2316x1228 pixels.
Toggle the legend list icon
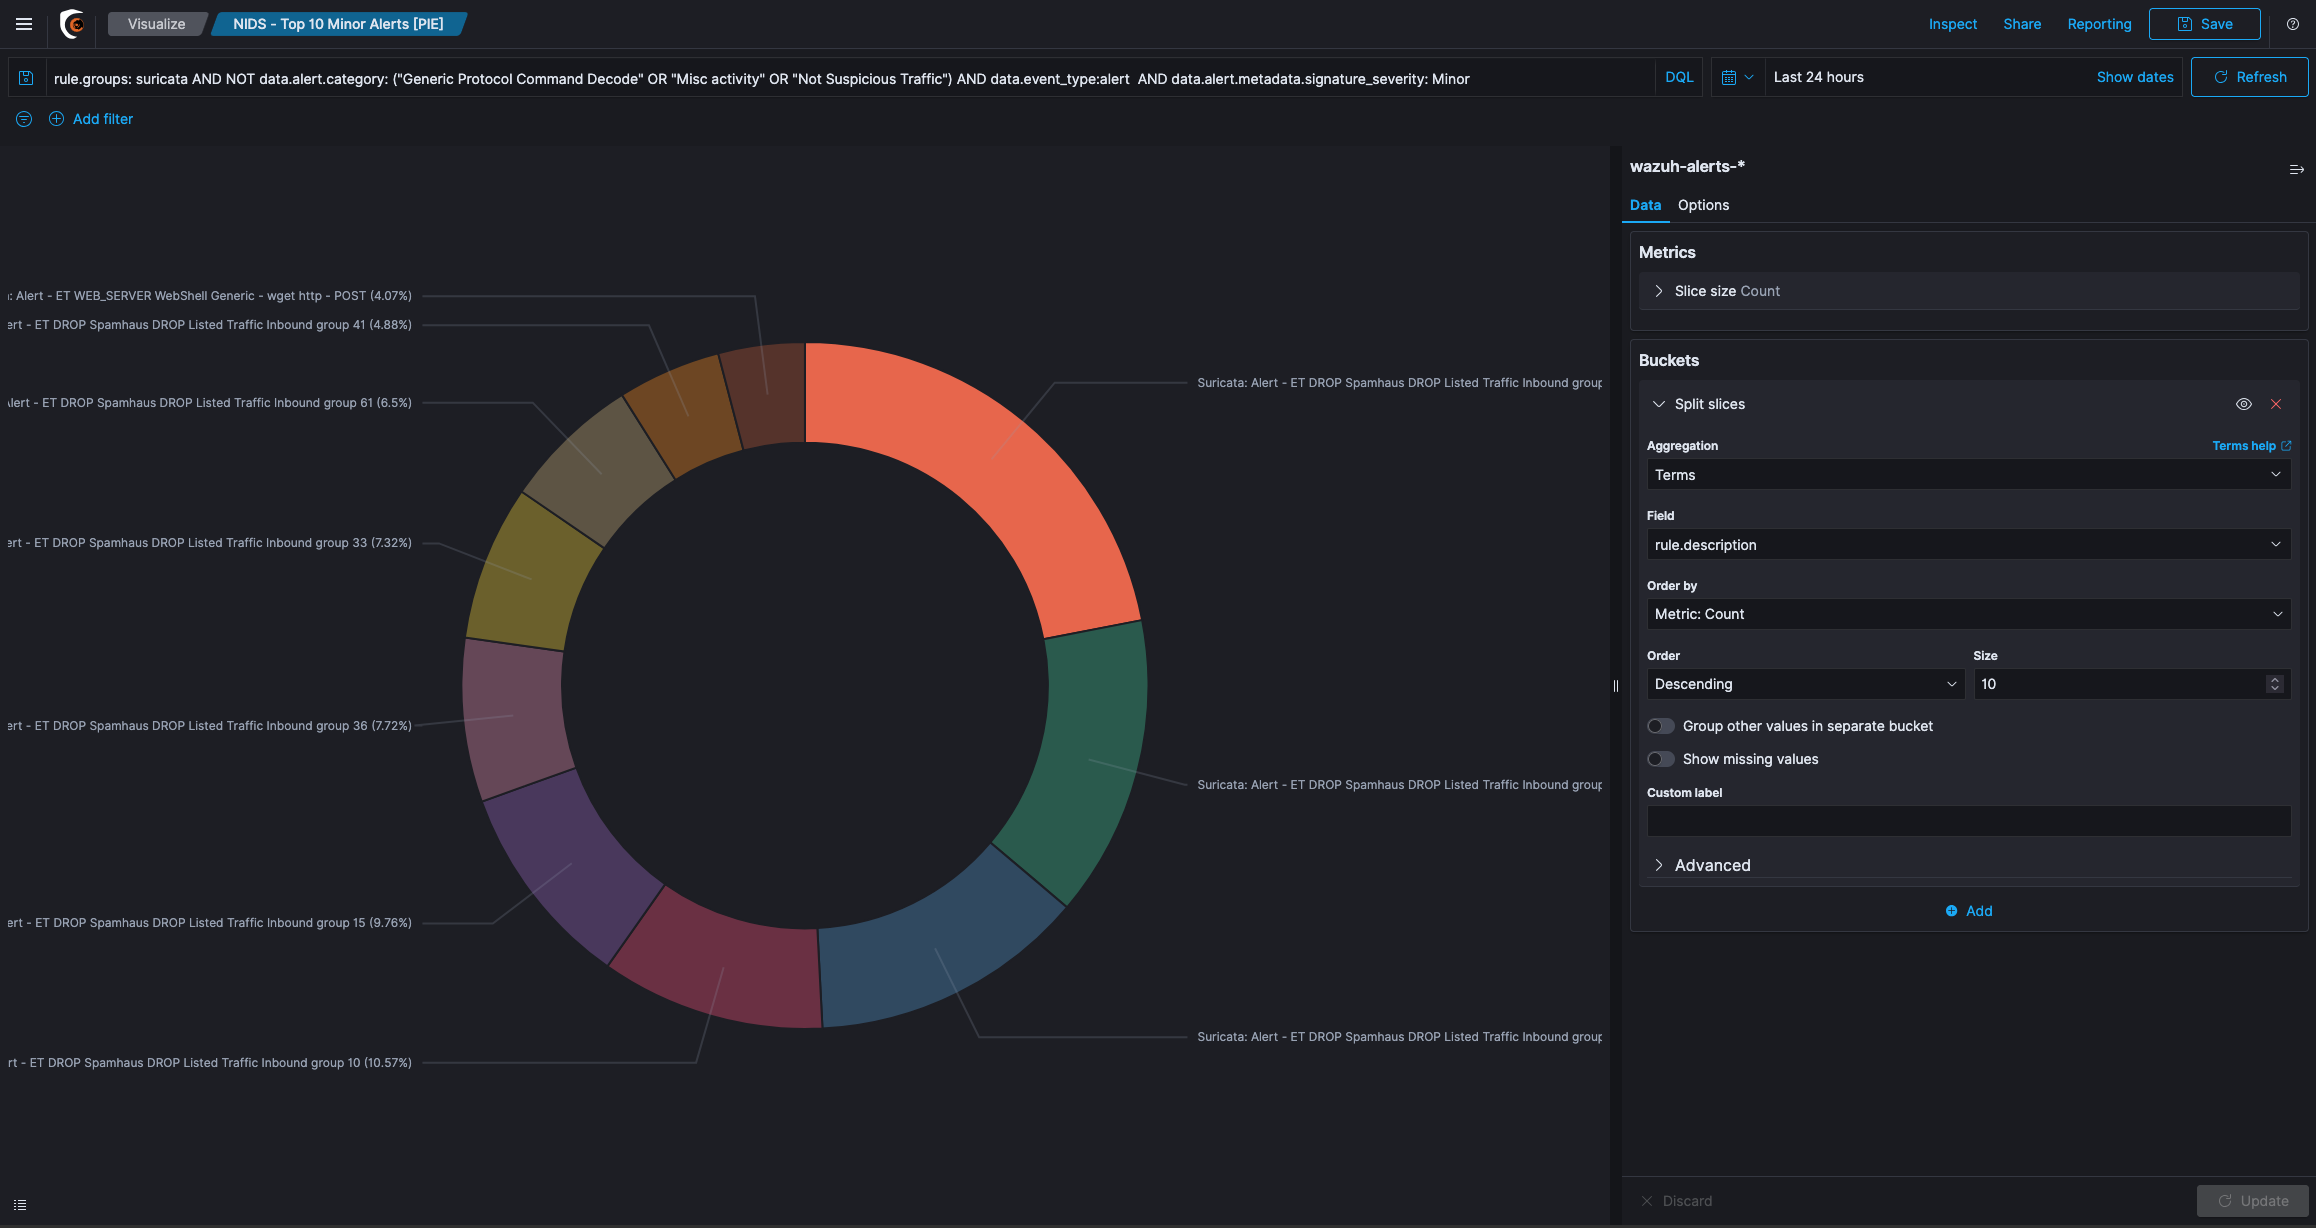pos(20,1205)
